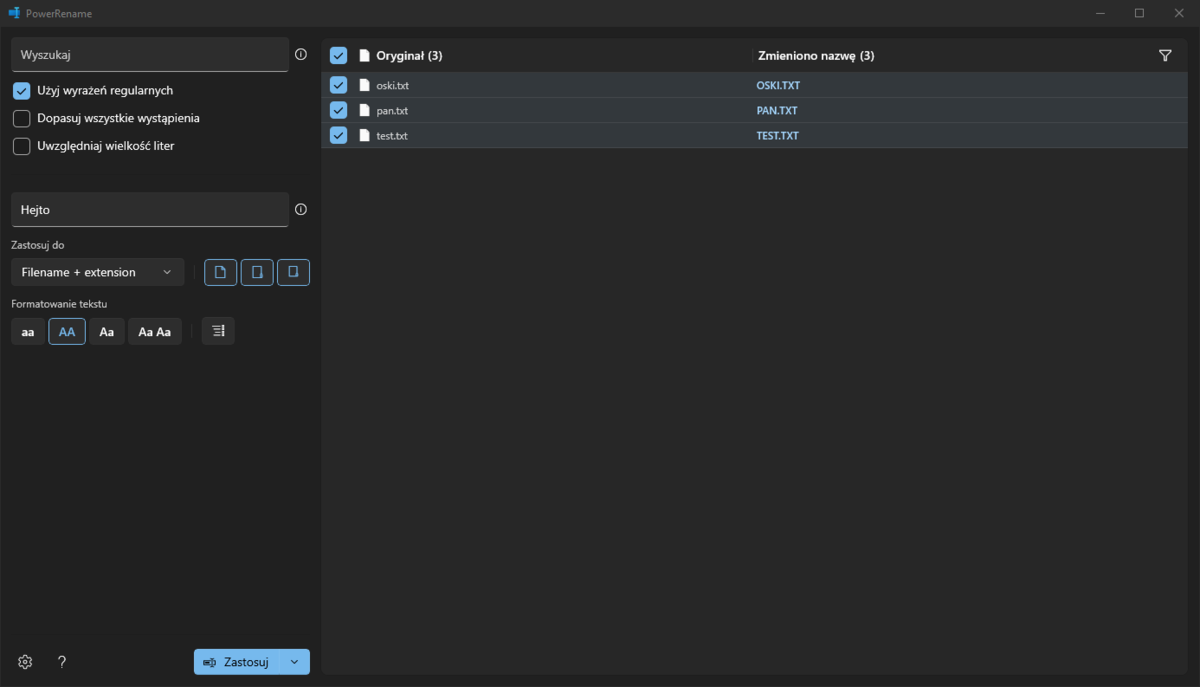Click the Zastosuj apply button
This screenshot has width=1200, height=687.
pyautogui.click(x=237, y=662)
